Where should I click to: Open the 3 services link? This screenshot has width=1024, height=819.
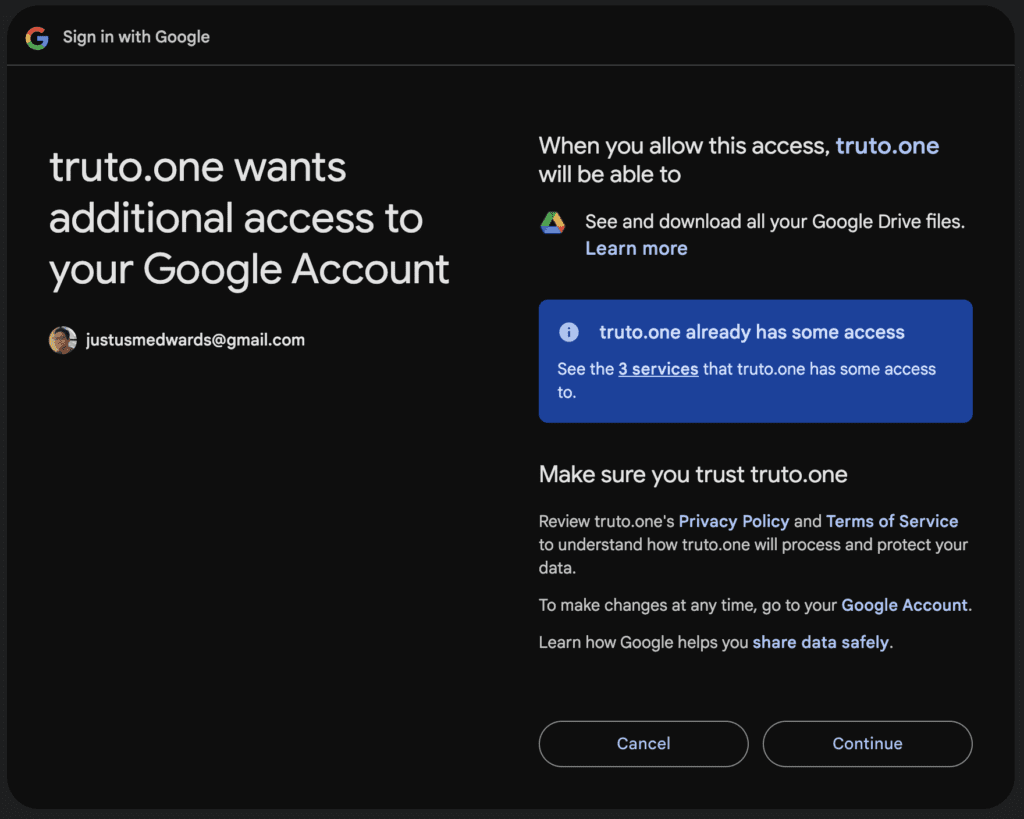(658, 369)
